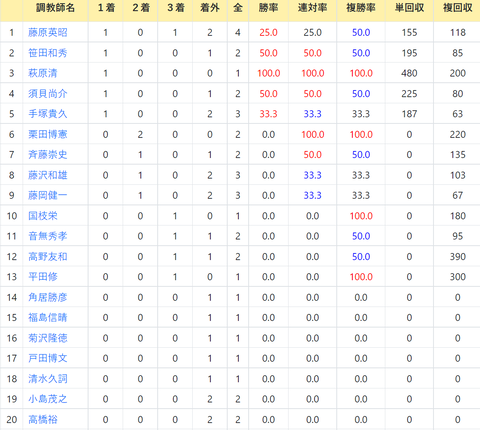The width and height of the screenshot is (480, 430).
Task: Select 勝率 value 25.0 for 藤原英昭
Action: [268, 32]
